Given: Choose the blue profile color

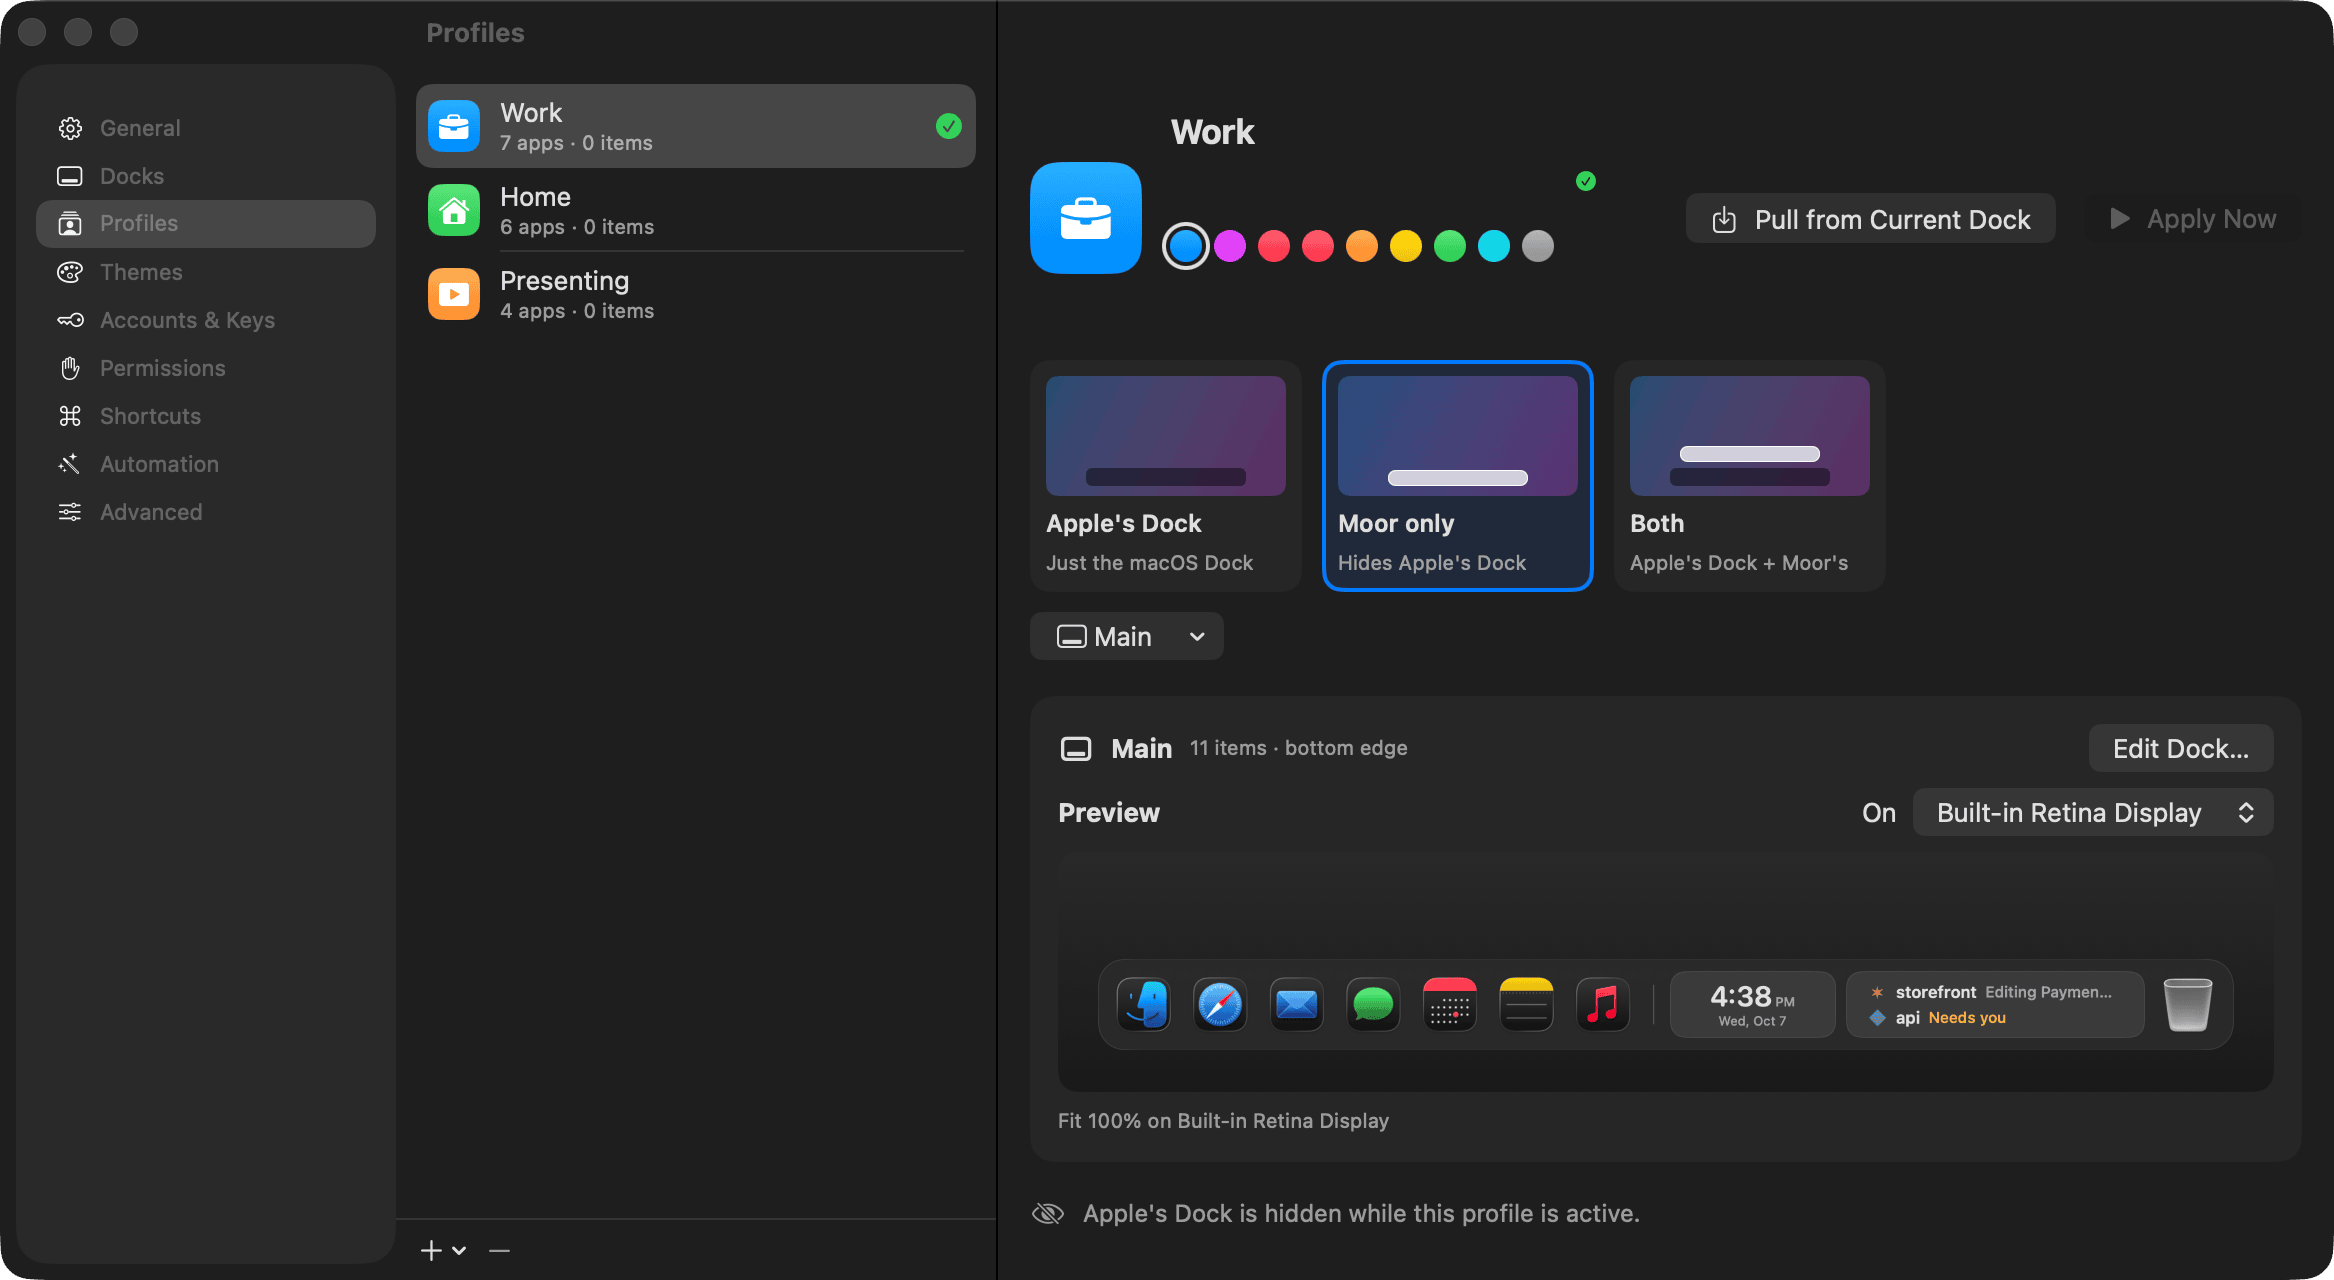Looking at the screenshot, I should 1186,246.
